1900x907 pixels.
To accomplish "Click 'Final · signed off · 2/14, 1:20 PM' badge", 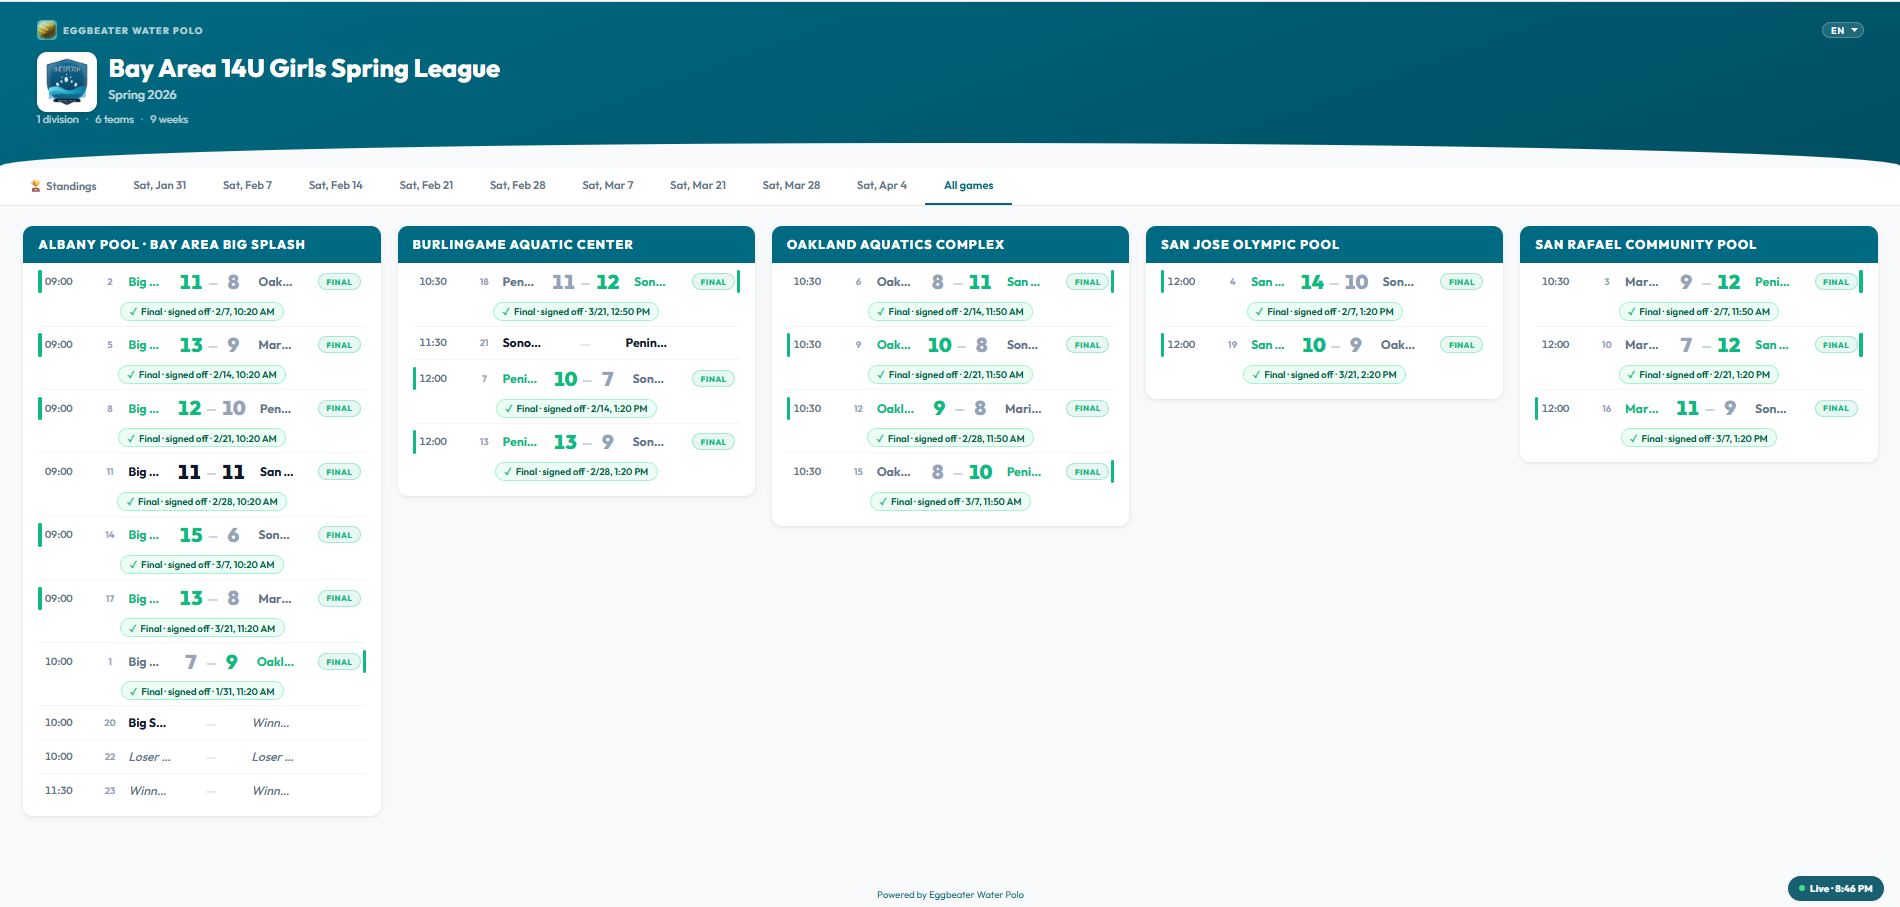I will [x=576, y=409].
